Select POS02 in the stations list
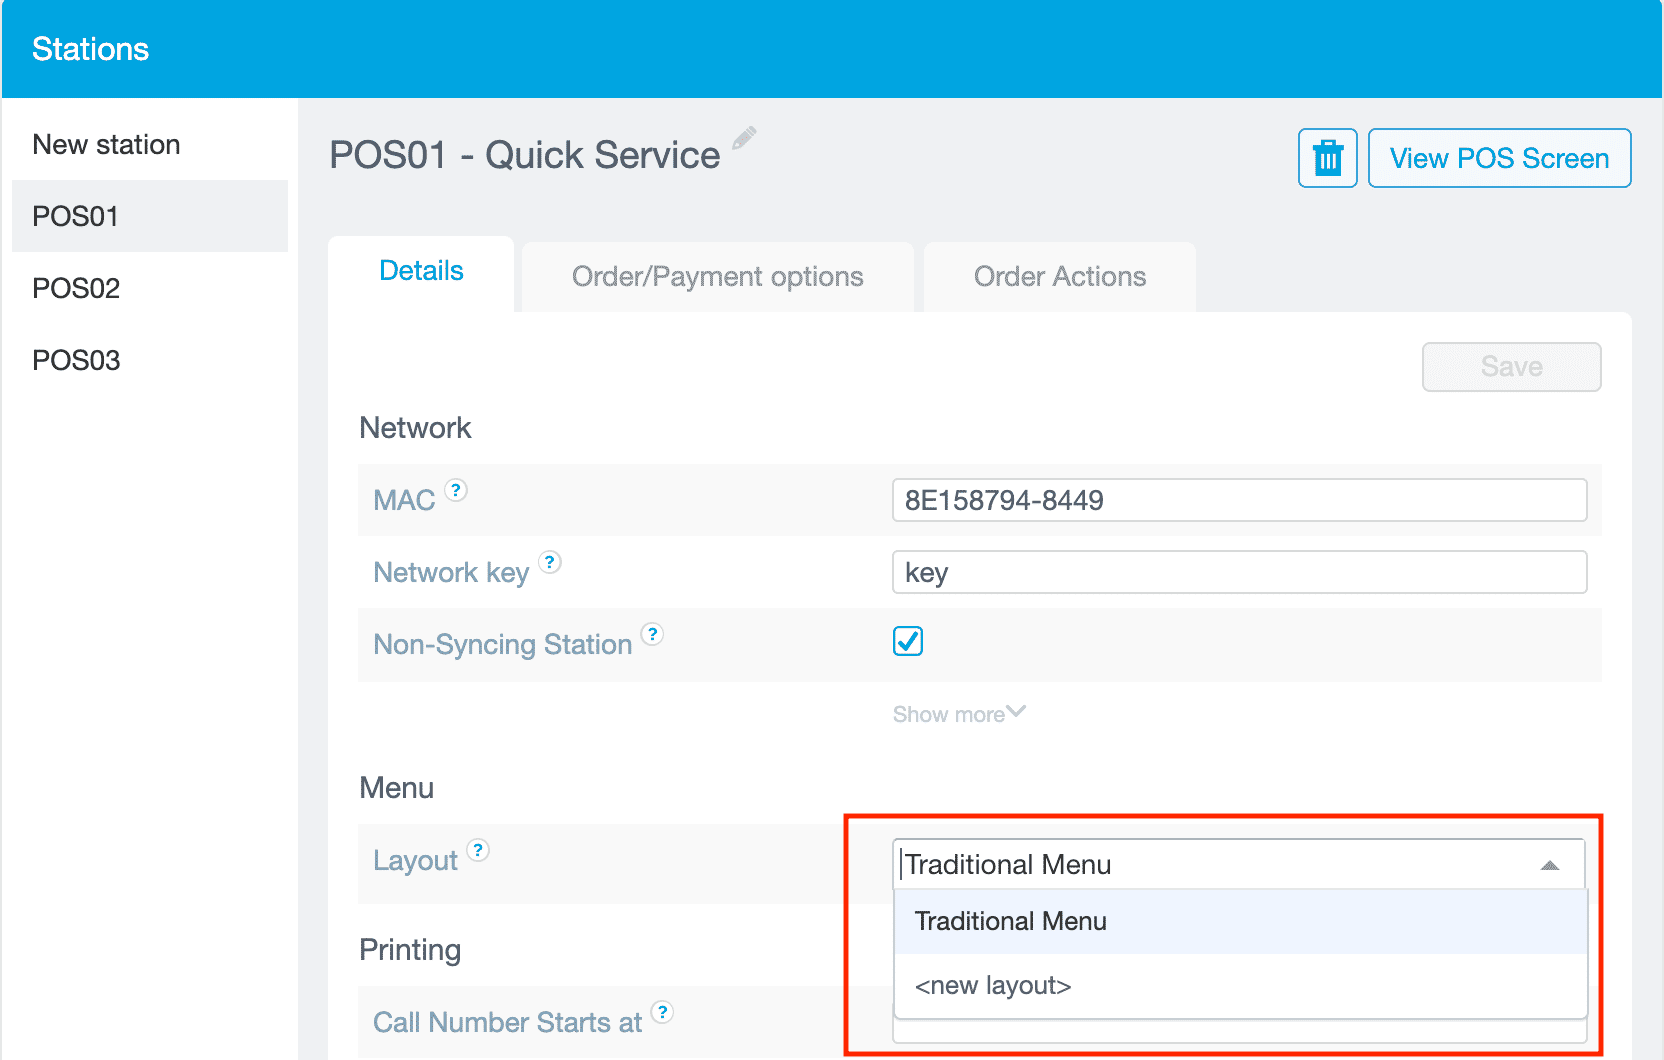1664x1060 pixels. coord(76,289)
